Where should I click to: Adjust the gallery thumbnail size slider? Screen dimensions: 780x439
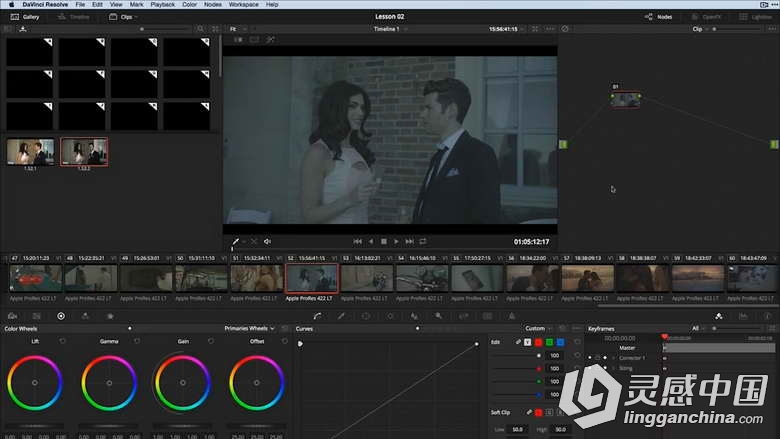tap(142, 29)
